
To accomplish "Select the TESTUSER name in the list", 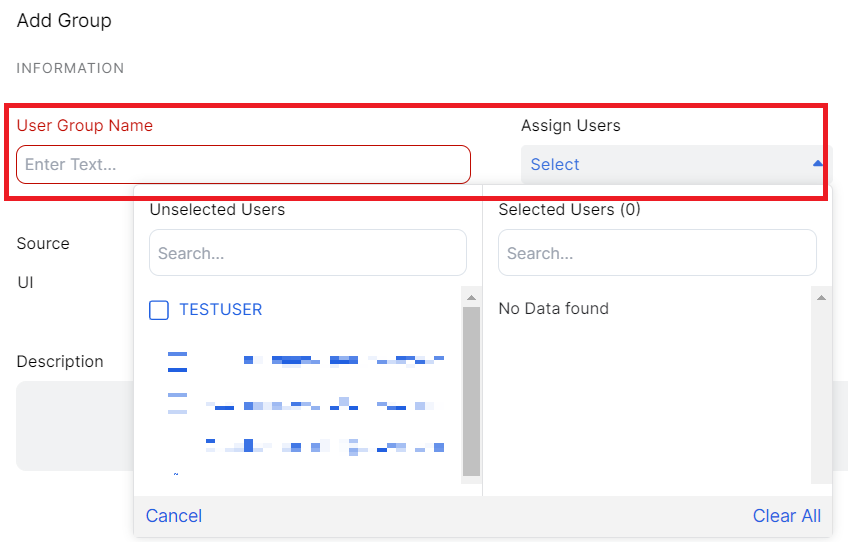I will point(221,310).
